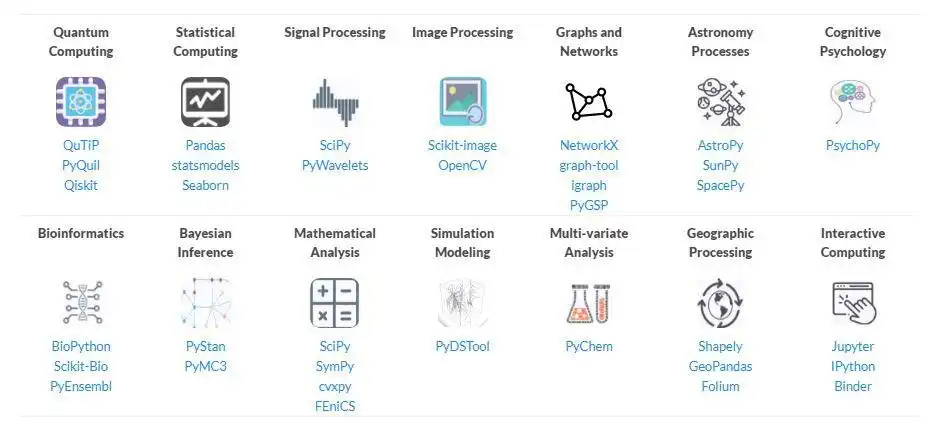Screen dimensions: 930x436
Task: Click the Graphs and Networks node icon
Action: tap(589, 102)
